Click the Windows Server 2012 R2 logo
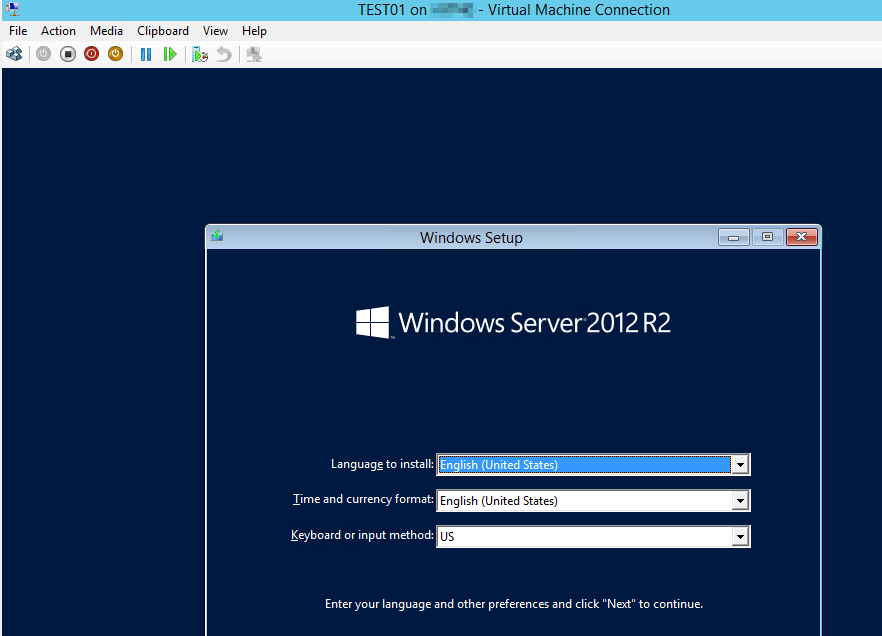882x636 pixels. (x=513, y=323)
